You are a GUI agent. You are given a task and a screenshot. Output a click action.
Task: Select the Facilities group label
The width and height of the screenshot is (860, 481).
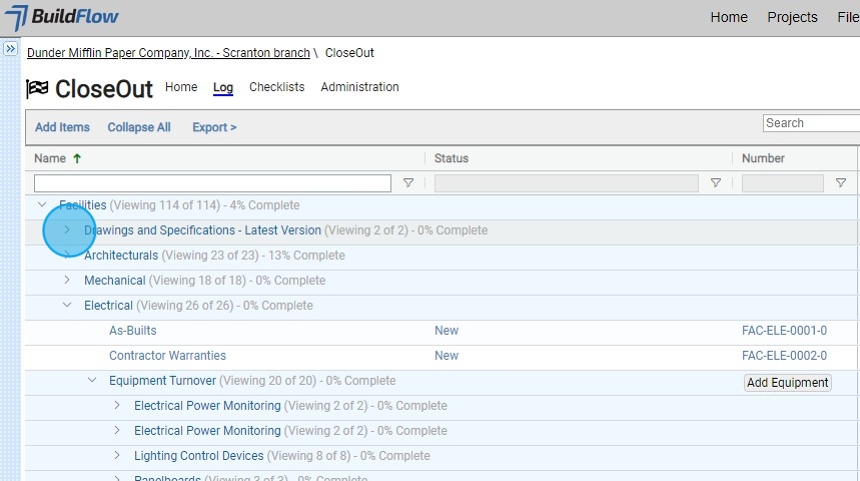point(82,205)
